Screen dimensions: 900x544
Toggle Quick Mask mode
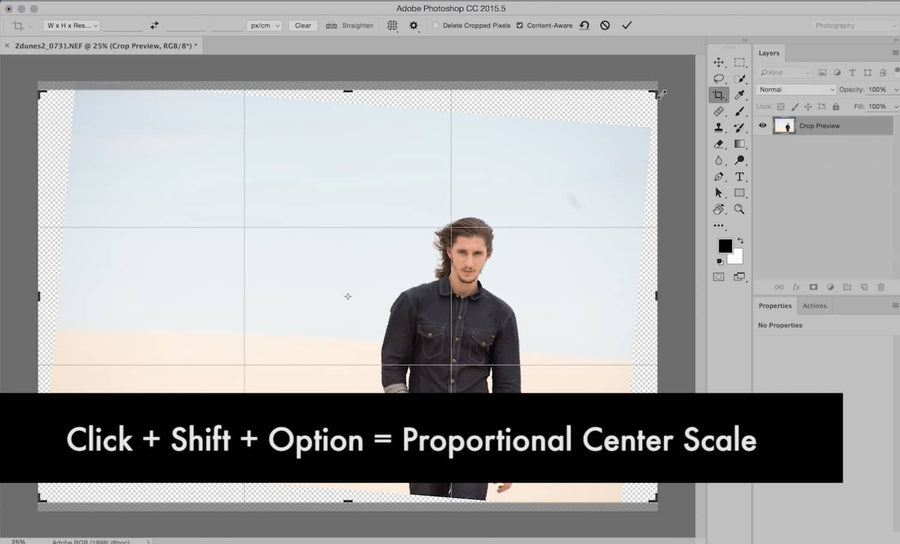(719, 277)
